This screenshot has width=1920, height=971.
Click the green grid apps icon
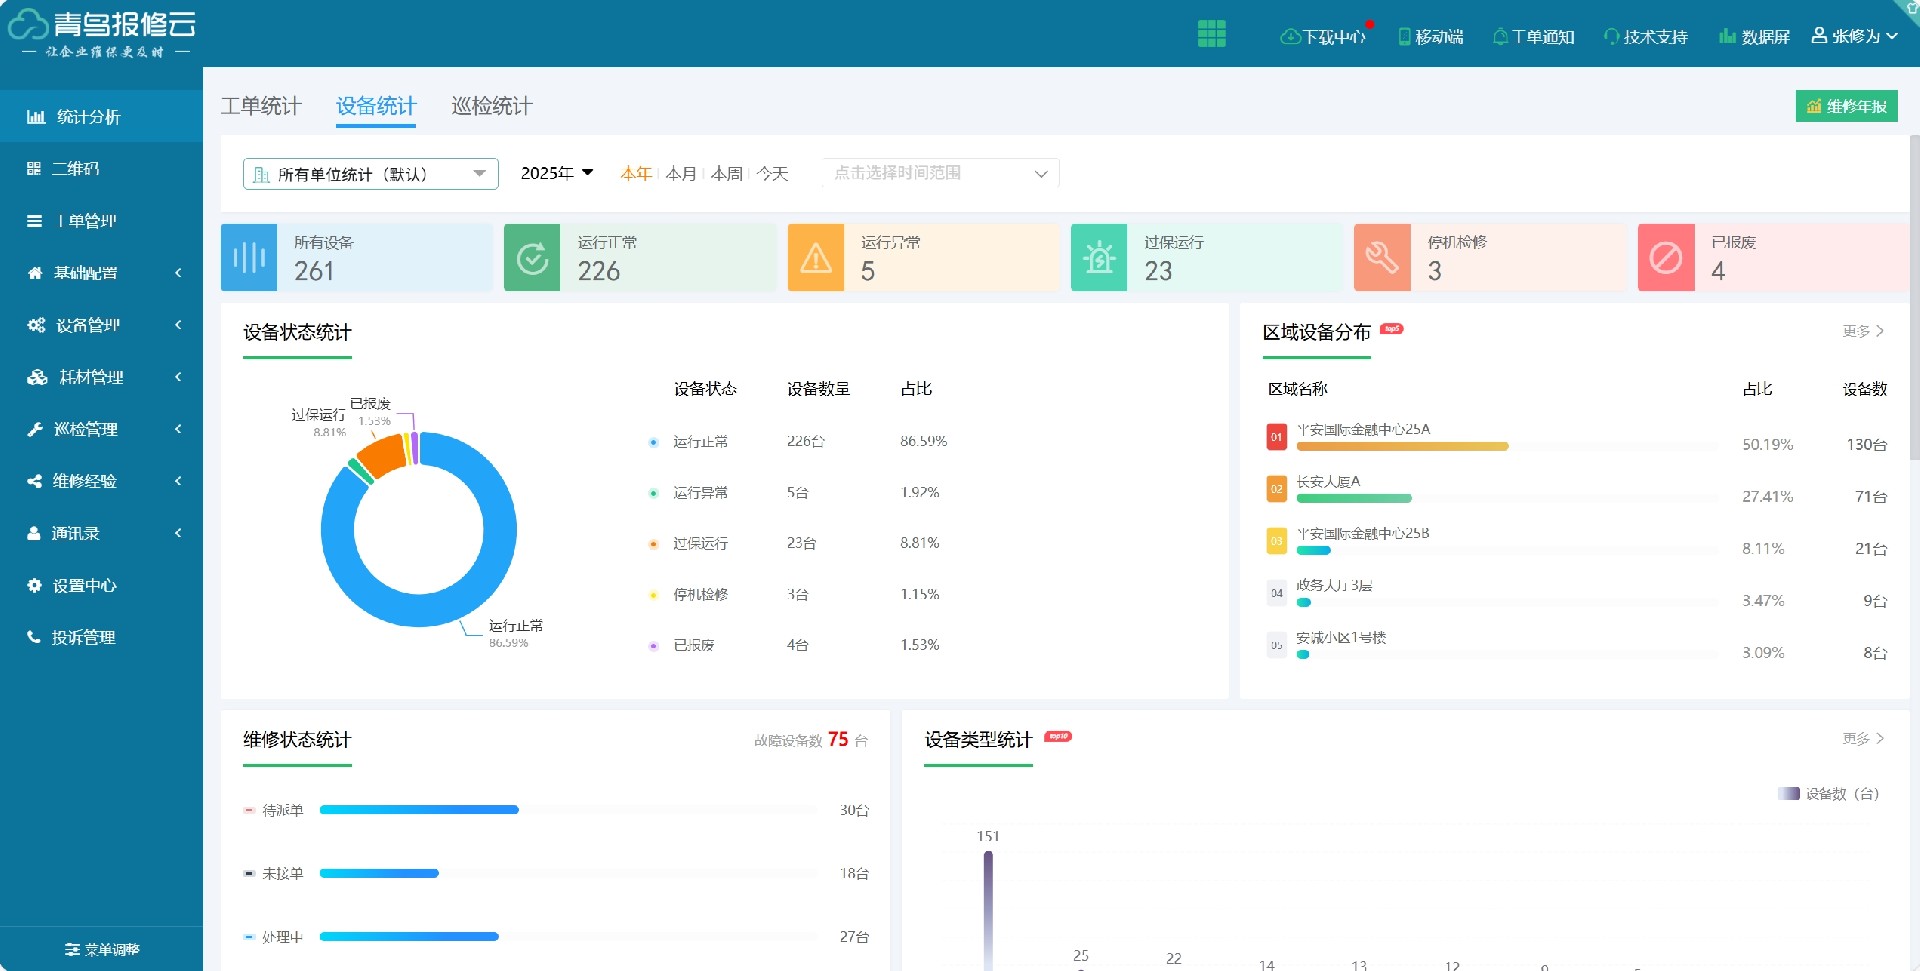[x=1211, y=34]
